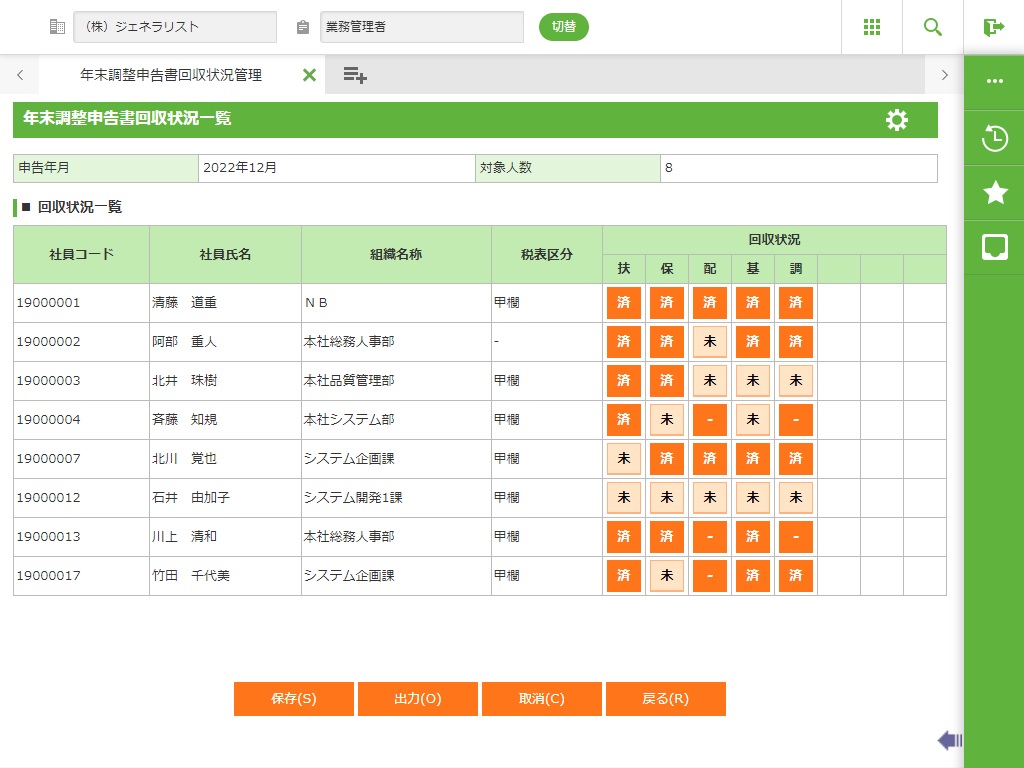
Task: Open the apps grid menu icon
Action: coord(871,27)
